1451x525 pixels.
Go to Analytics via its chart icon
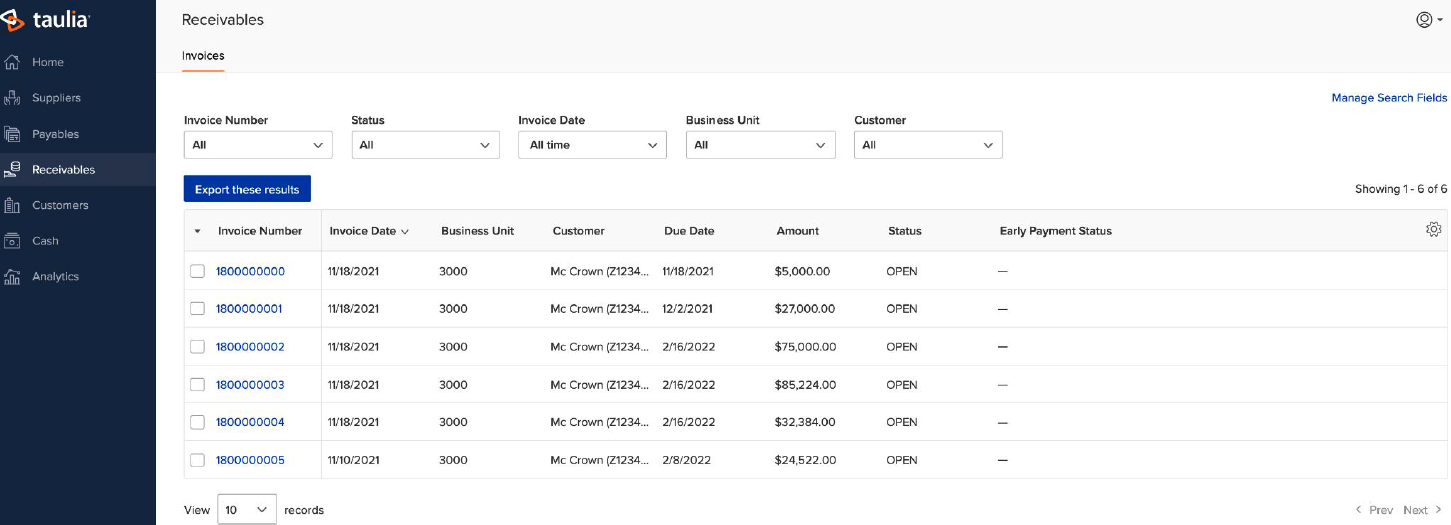[13, 277]
